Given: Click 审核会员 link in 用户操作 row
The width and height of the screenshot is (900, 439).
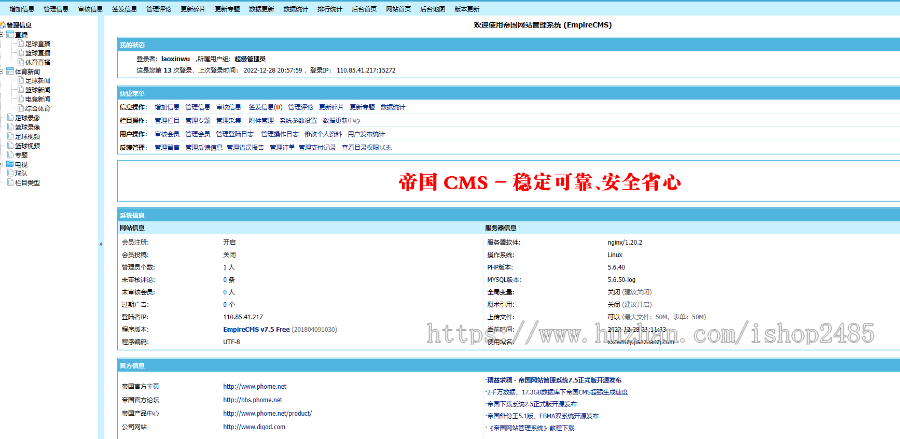Looking at the screenshot, I should point(167,134).
